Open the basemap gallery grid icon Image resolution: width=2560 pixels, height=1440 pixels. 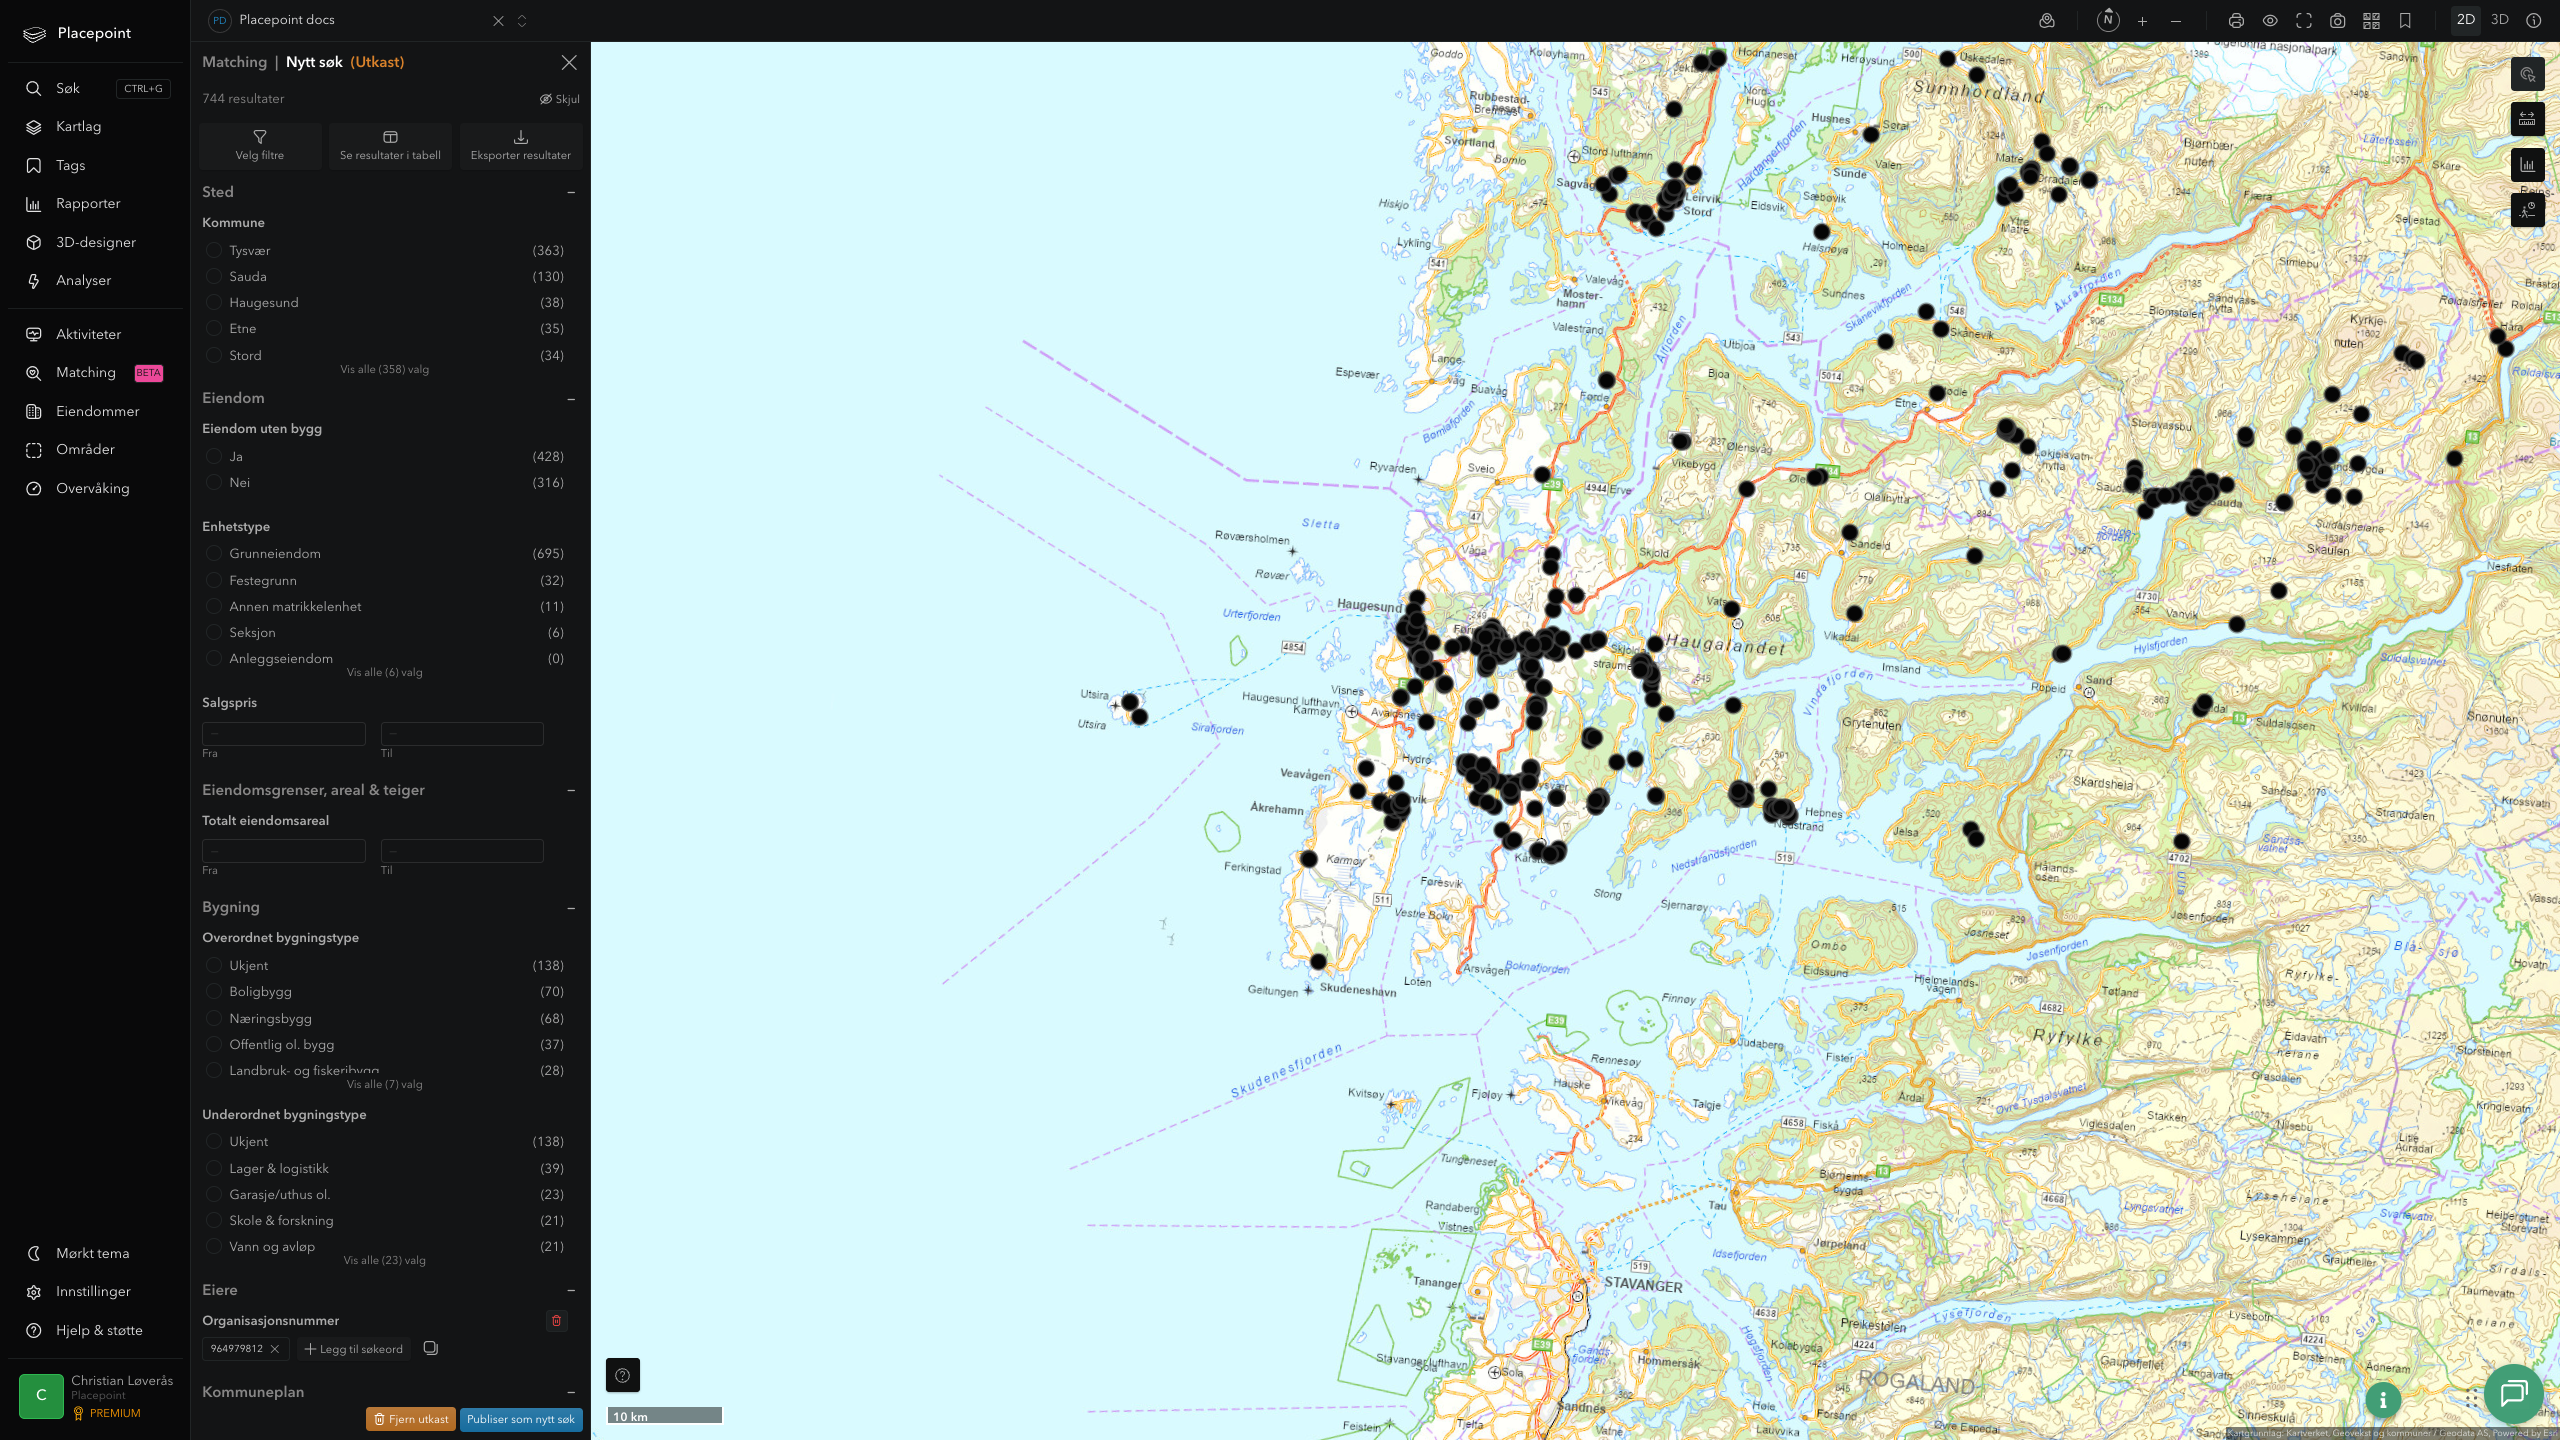click(x=2371, y=21)
